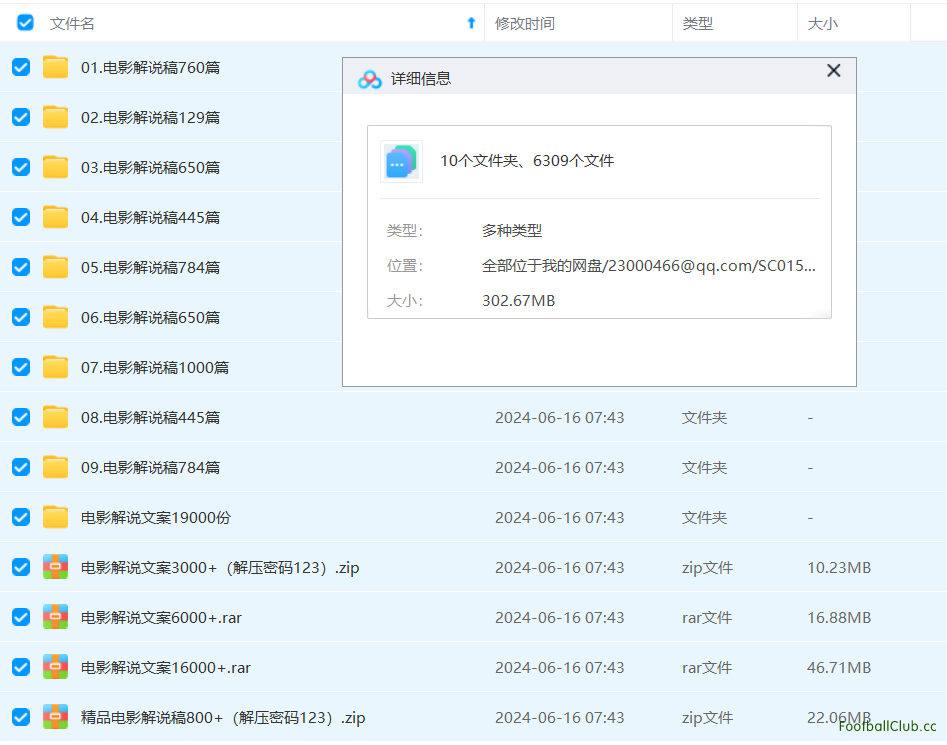Open the 大小 column sort options
The width and height of the screenshot is (947, 745).
click(822, 22)
